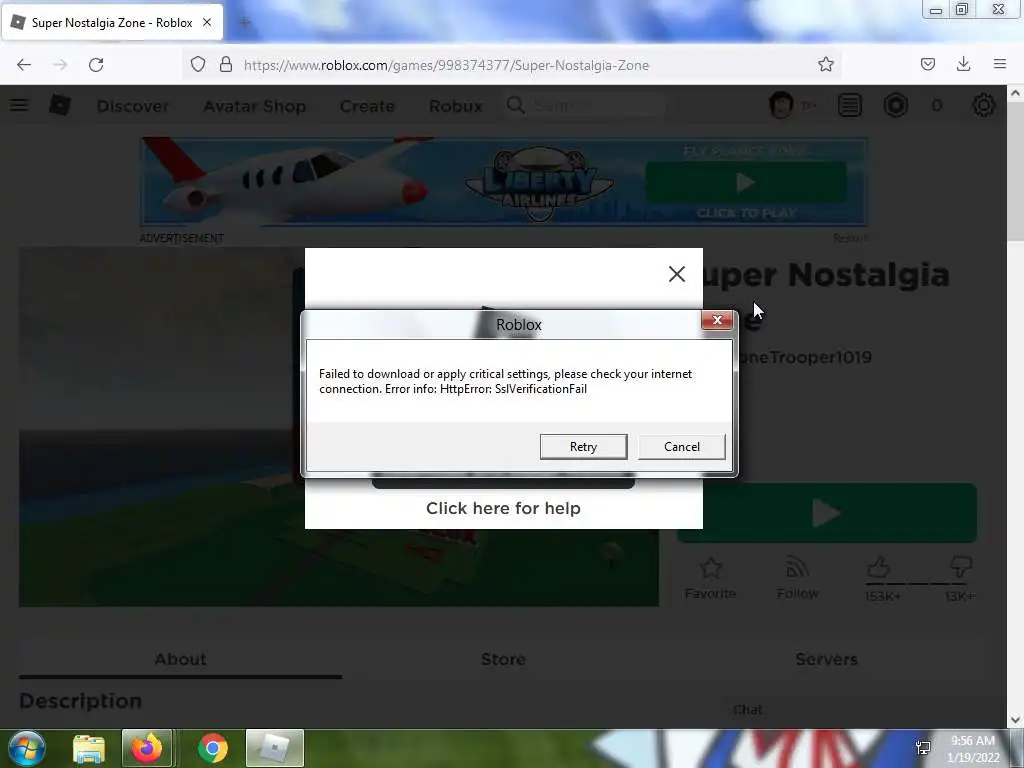
Task: Open the Avatar Shop menu item
Action: (x=254, y=106)
